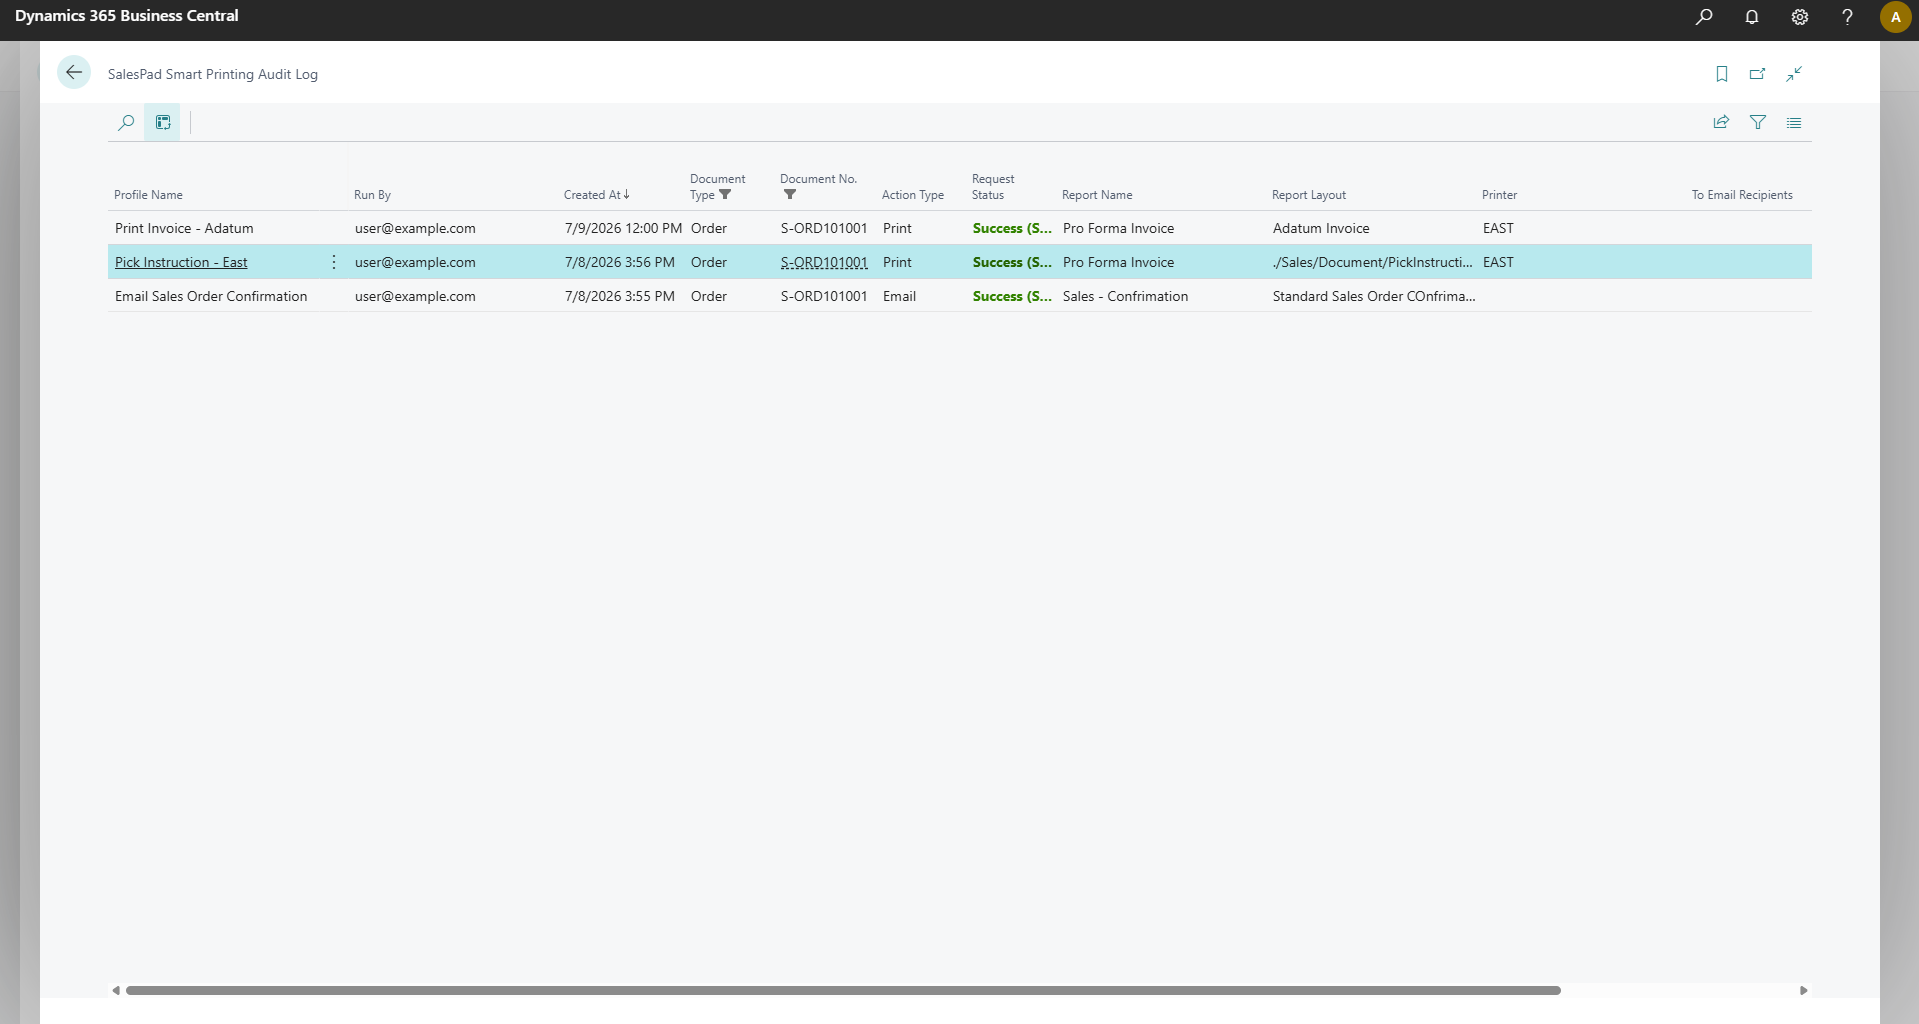Click the Action Type column header
Image resolution: width=1919 pixels, height=1024 pixels.
[x=913, y=195]
